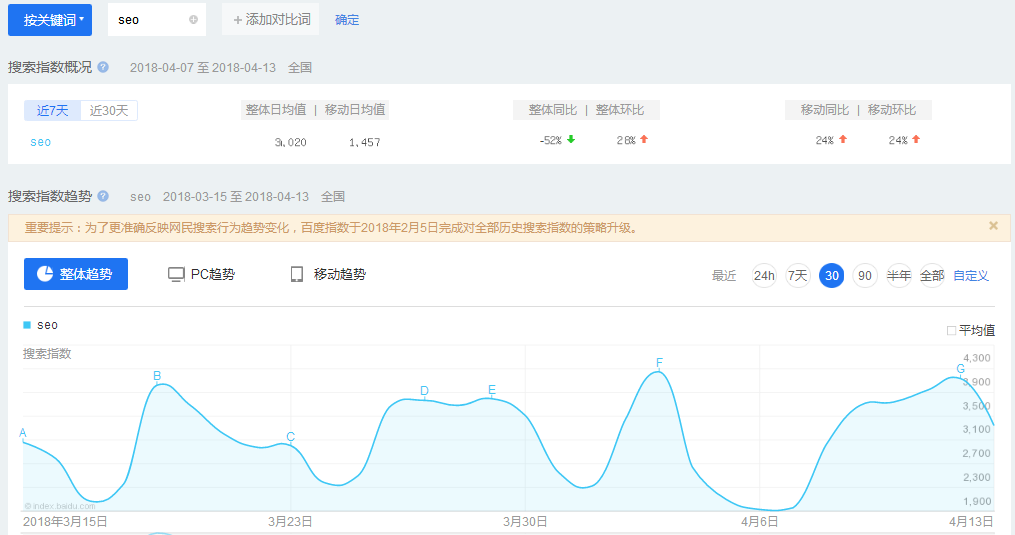Switch to the 整体趋势 tab
Screen dimensions: 1015x535
(76, 274)
